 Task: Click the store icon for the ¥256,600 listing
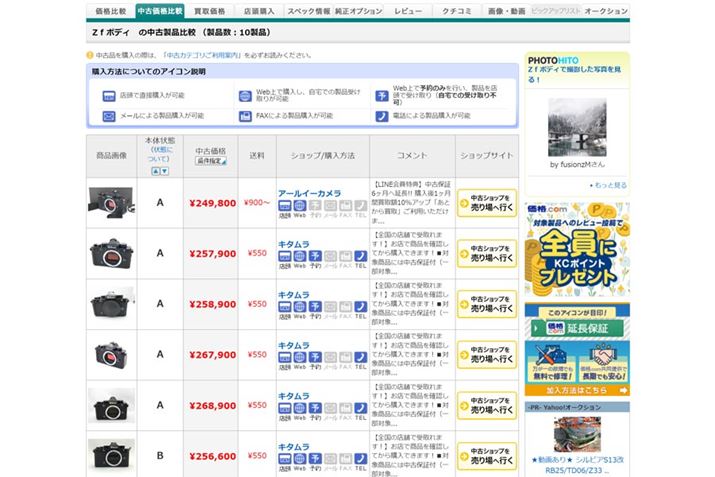click(284, 459)
